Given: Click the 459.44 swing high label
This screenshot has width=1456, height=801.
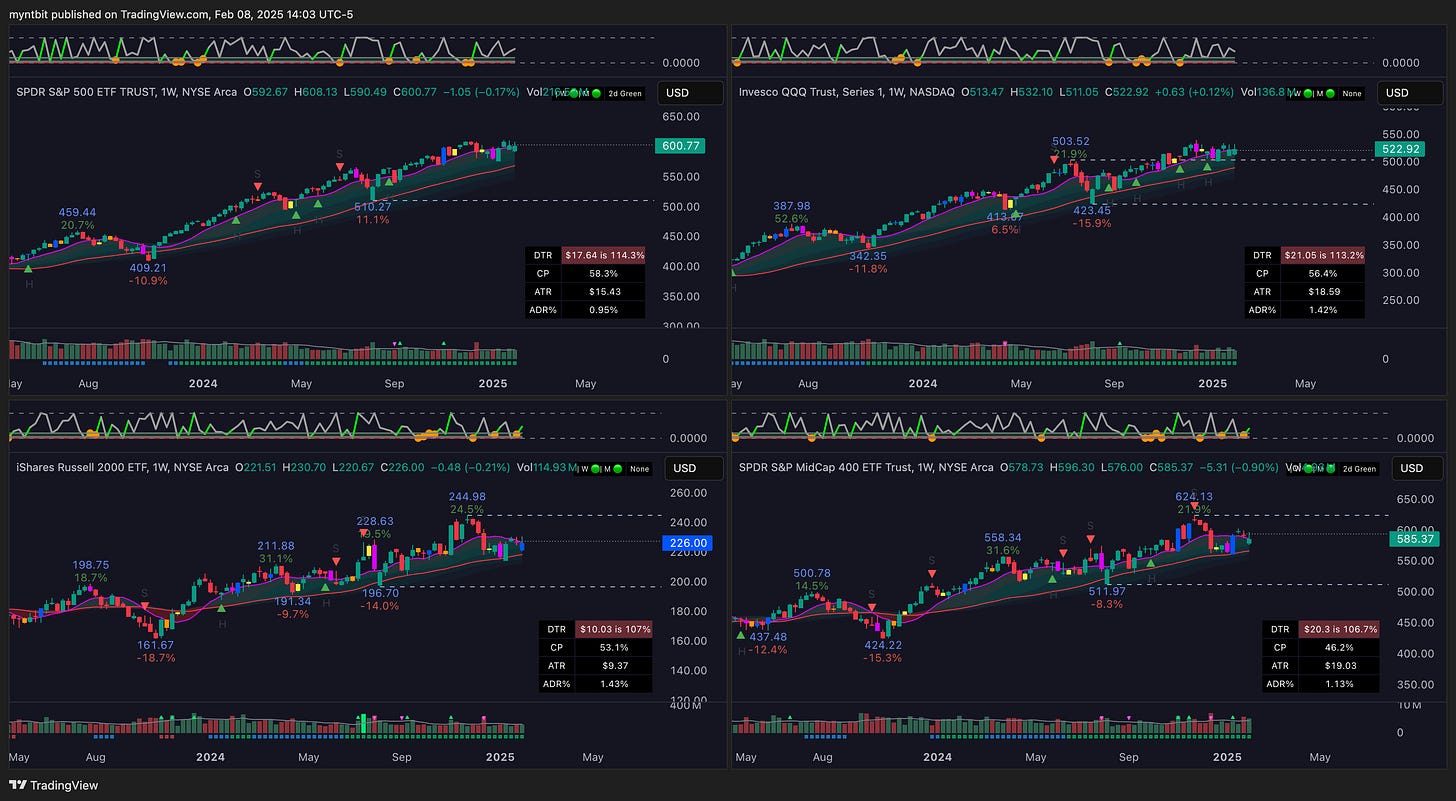Looking at the screenshot, I should click(x=77, y=212).
